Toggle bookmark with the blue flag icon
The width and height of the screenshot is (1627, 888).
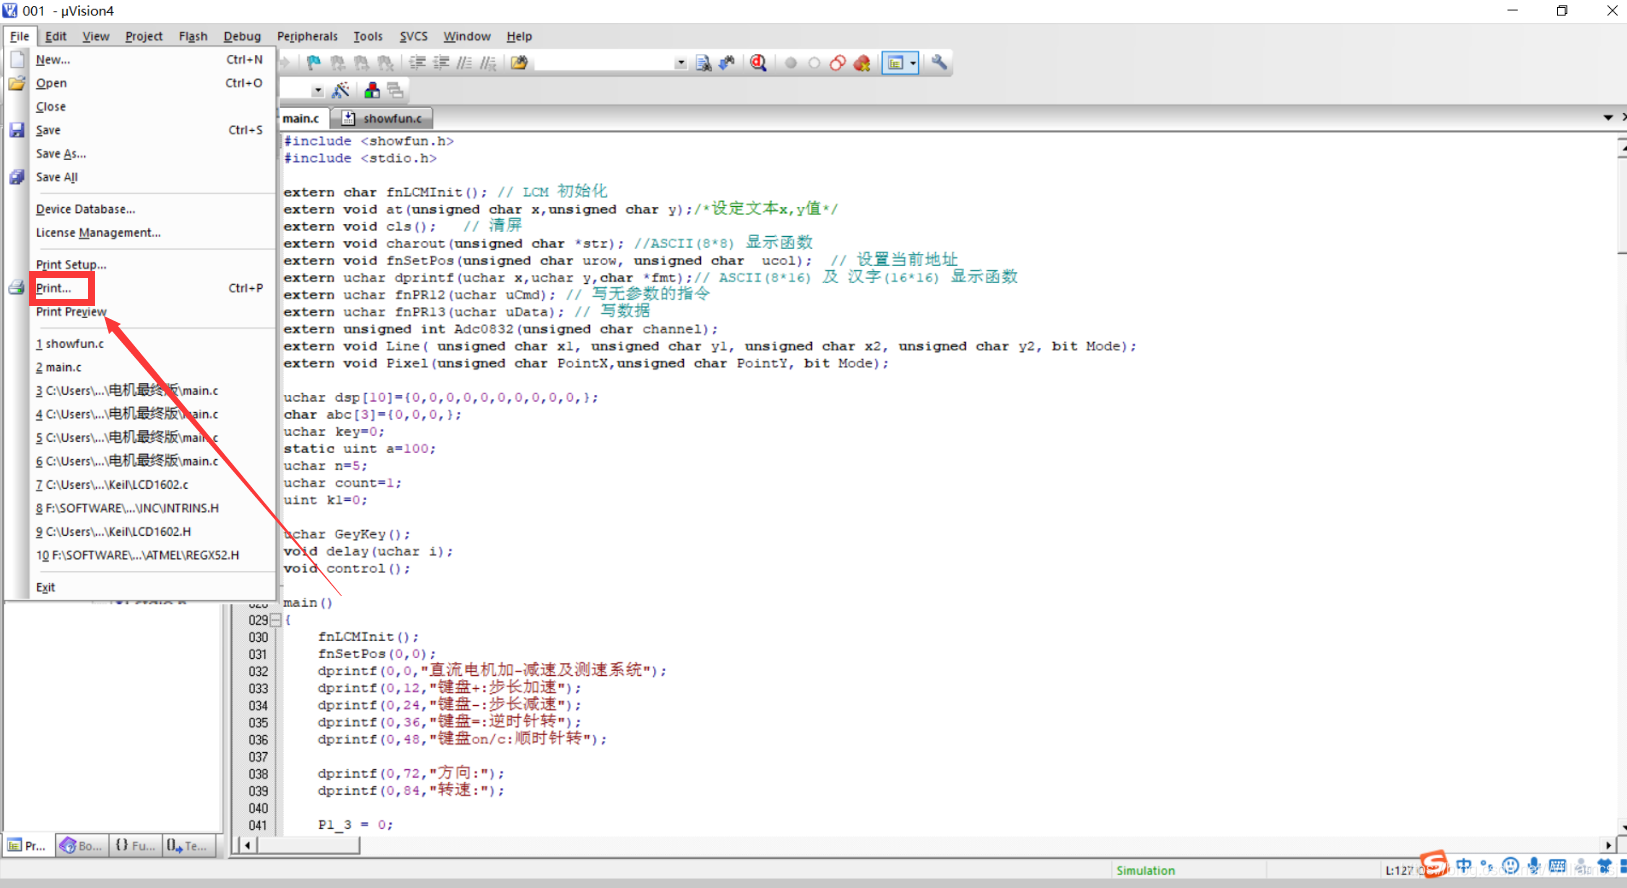(314, 63)
